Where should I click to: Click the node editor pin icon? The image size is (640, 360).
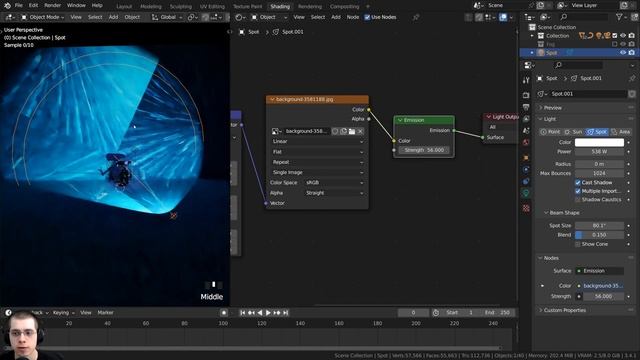[x=416, y=17]
